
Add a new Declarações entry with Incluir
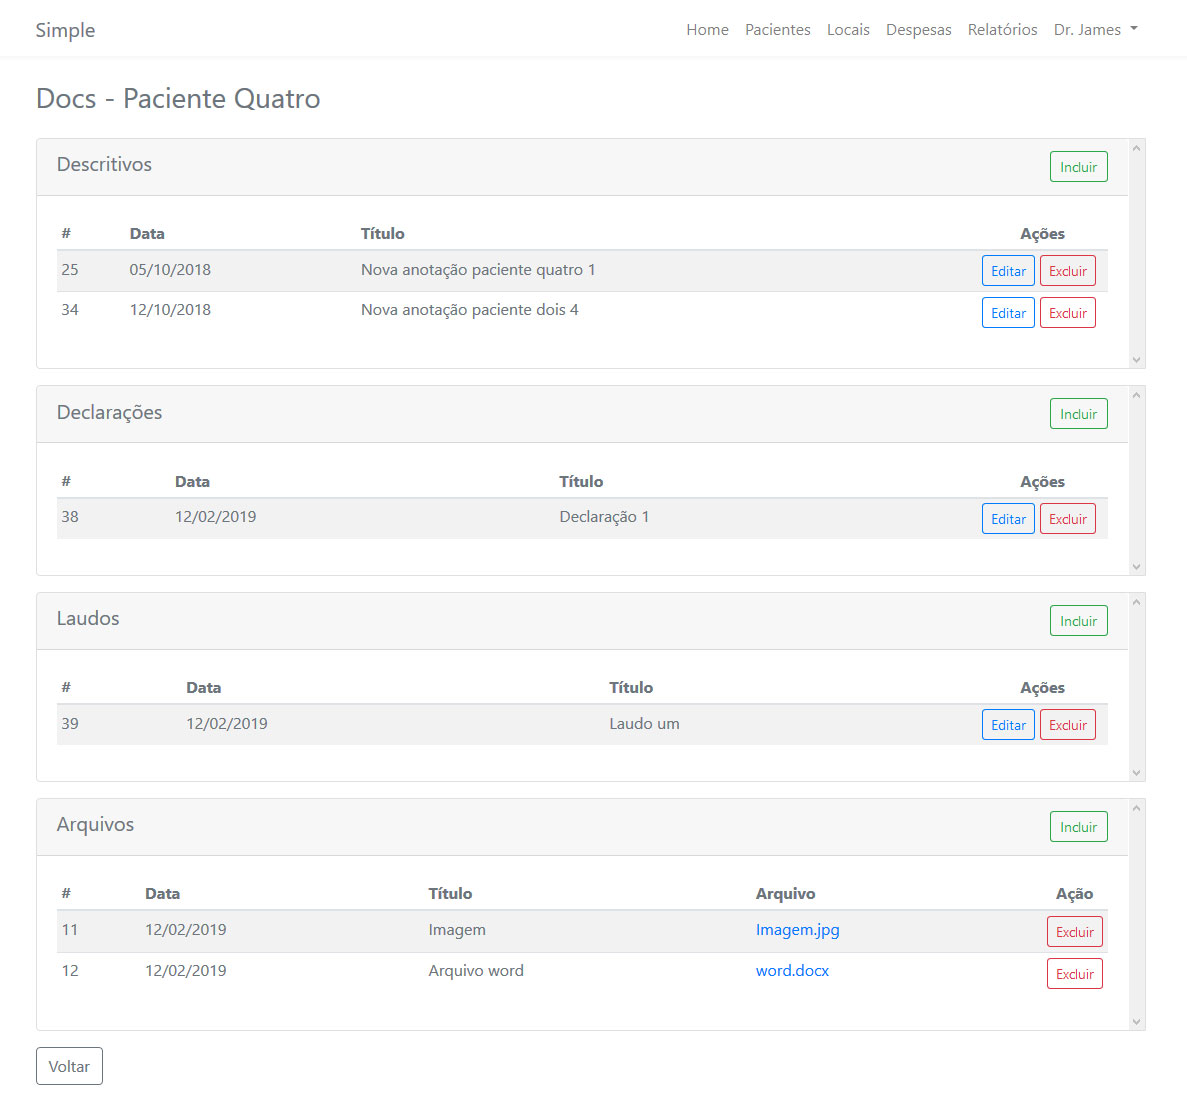(x=1078, y=414)
